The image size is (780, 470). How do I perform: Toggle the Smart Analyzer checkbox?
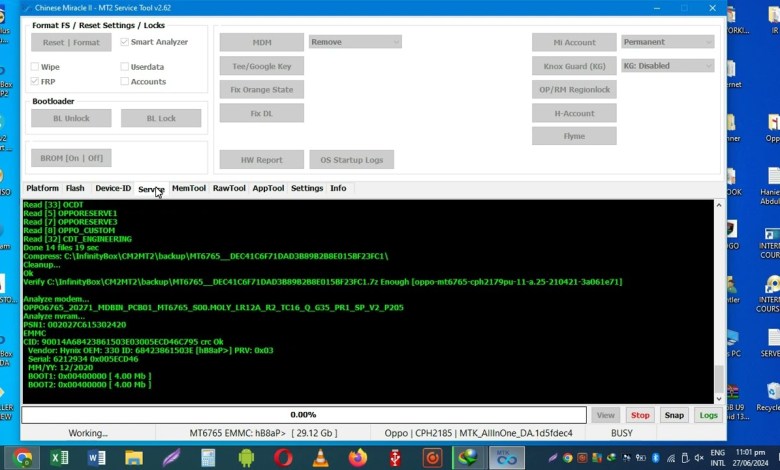pos(124,42)
